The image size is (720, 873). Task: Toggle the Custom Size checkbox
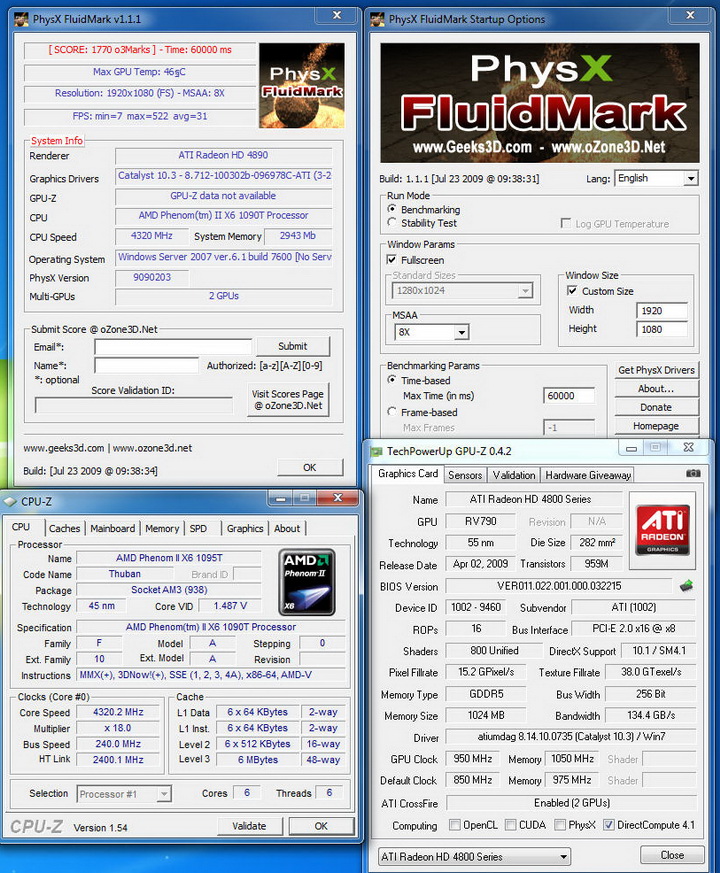pos(572,291)
